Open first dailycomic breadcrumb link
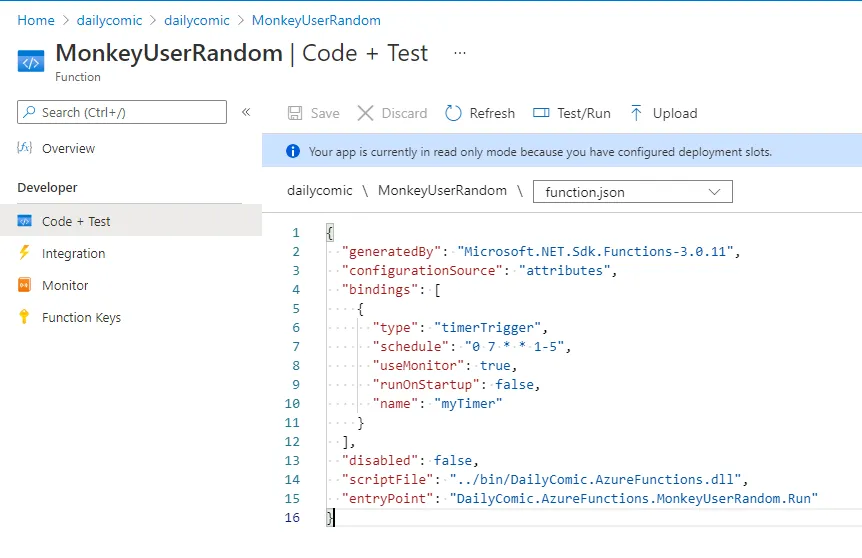Image resolution: width=862 pixels, height=558 pixels. [109, 20]
